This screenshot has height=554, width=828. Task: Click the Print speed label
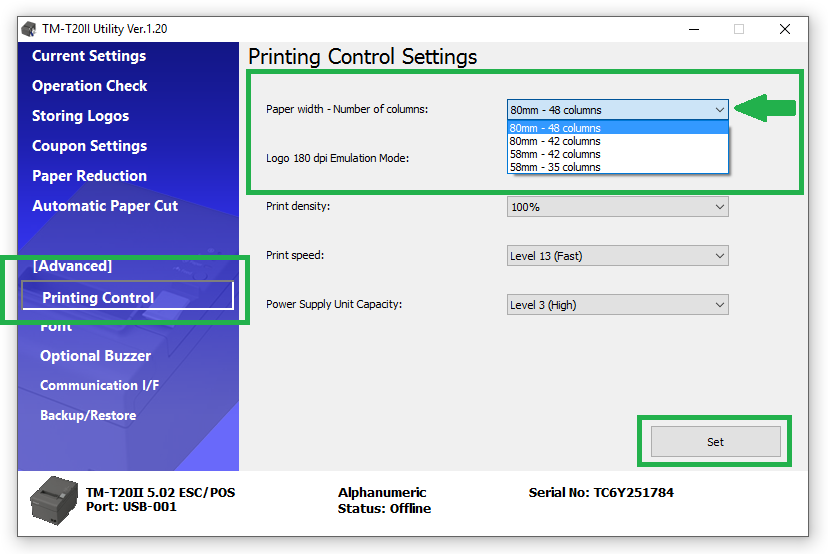[x=295, y=255]
